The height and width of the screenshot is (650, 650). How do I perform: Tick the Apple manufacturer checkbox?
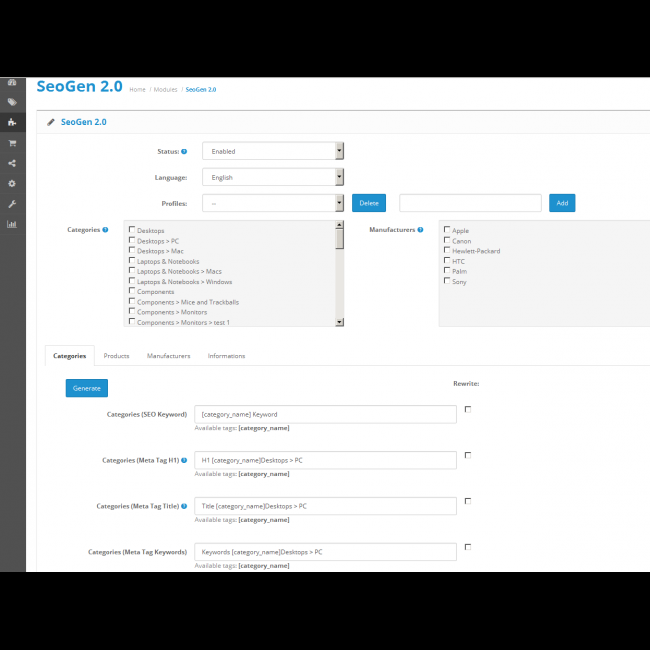pos(447,230)
